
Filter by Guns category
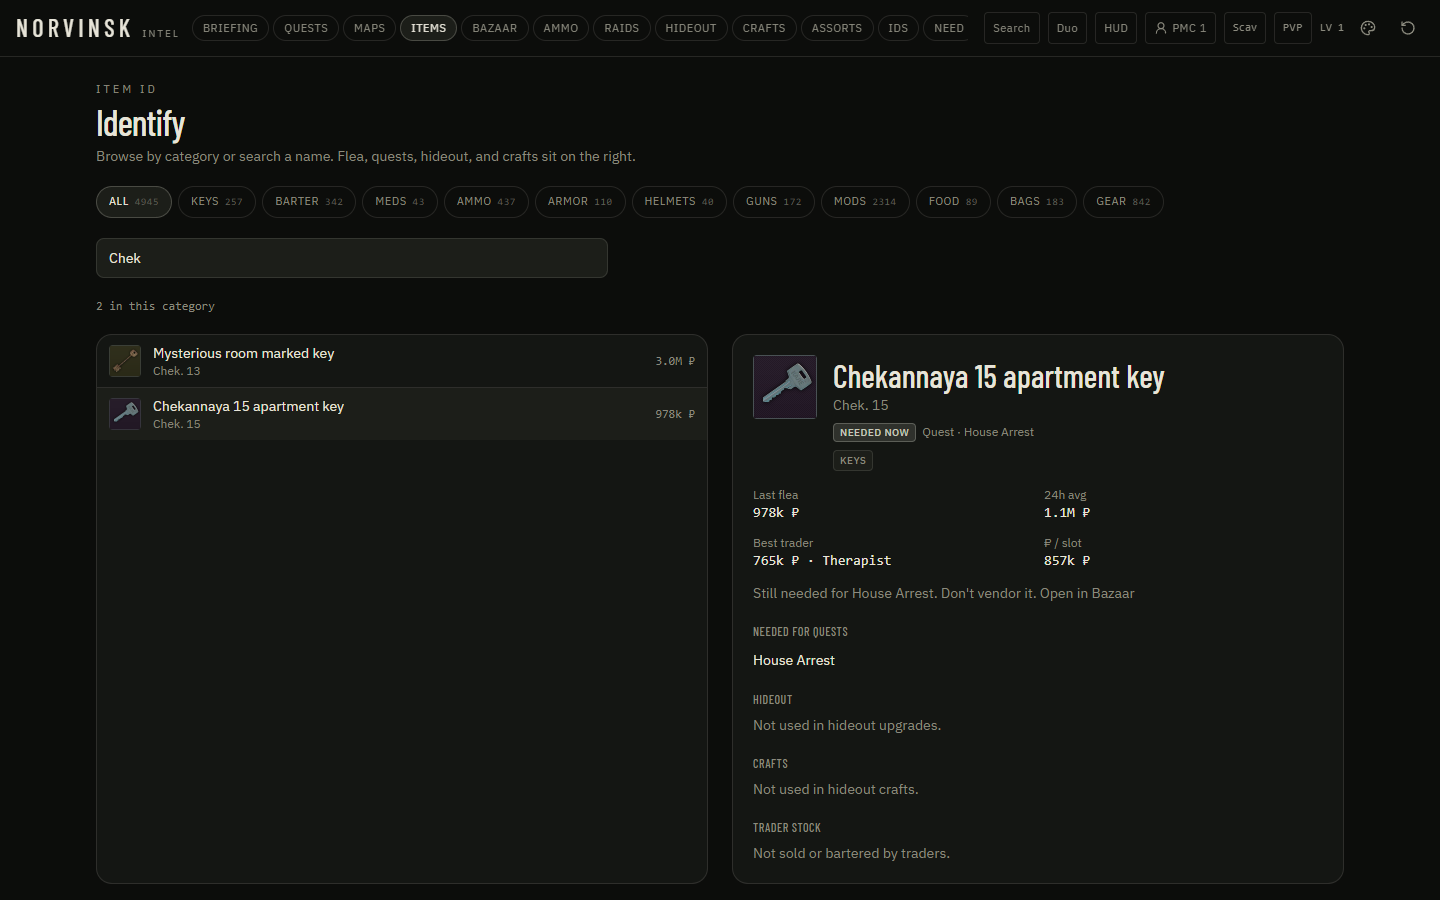[x=774, y=202]
